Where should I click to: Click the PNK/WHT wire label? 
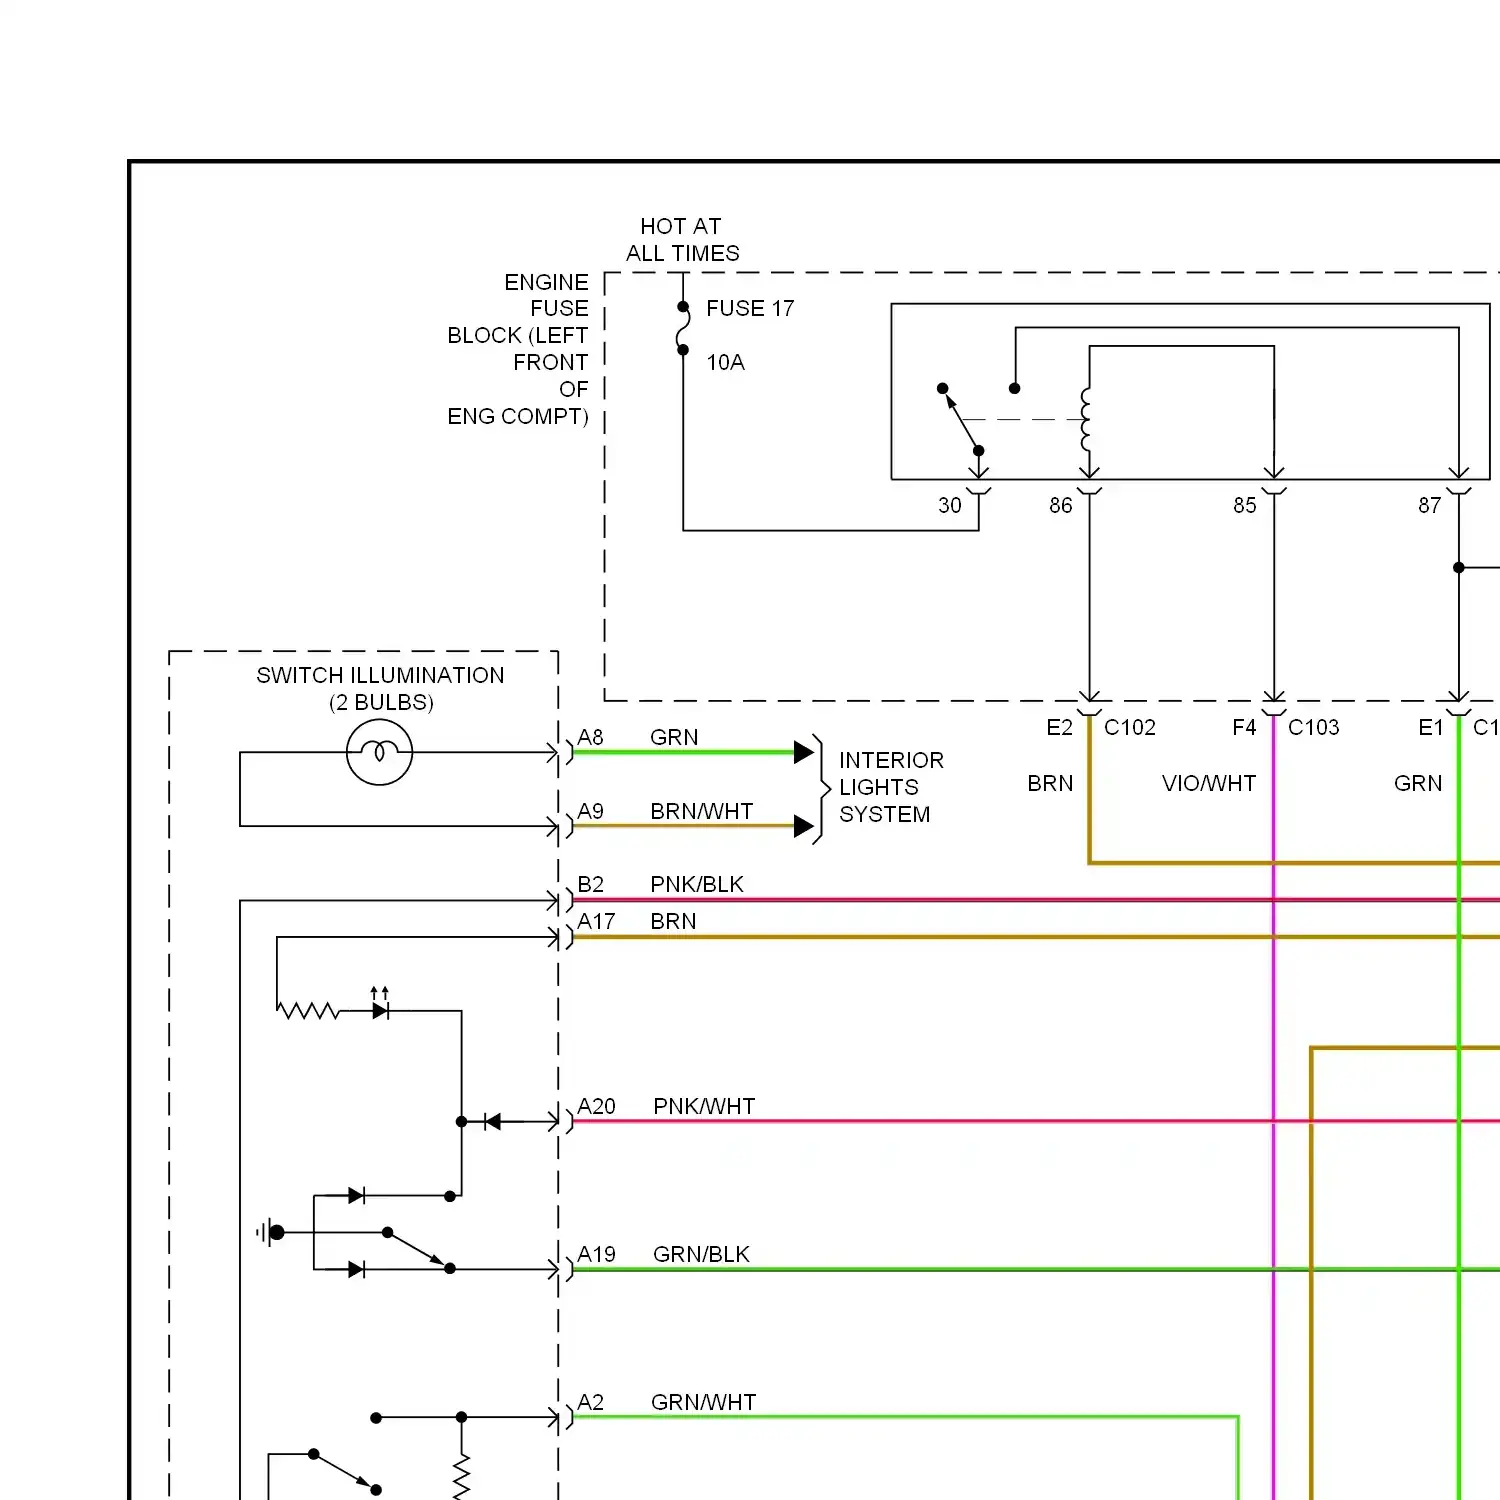click(x=704, y=1106)
